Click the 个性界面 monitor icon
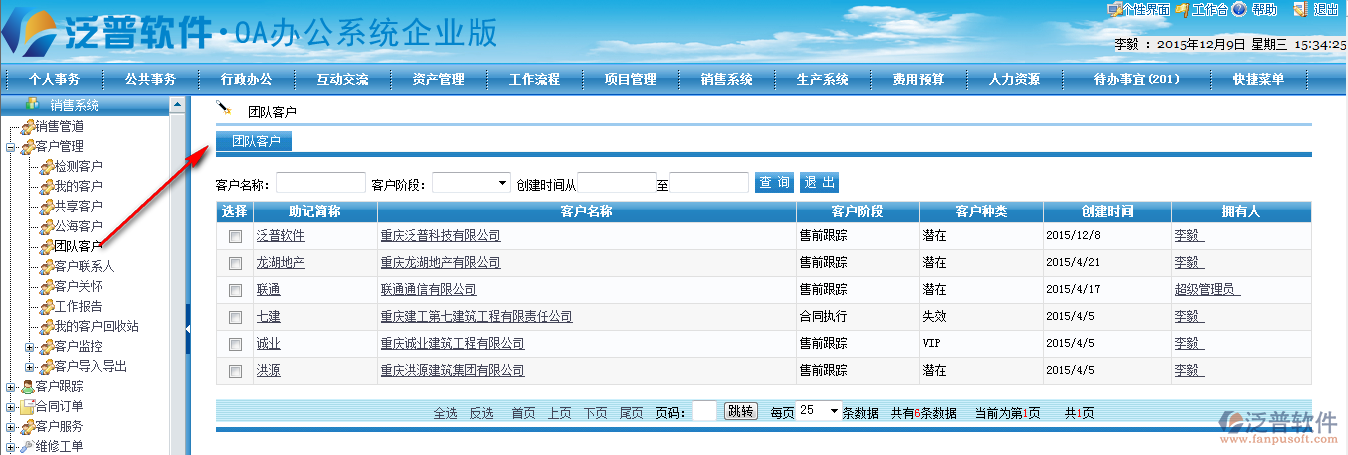The image size is (1348, 455). 1114,9
